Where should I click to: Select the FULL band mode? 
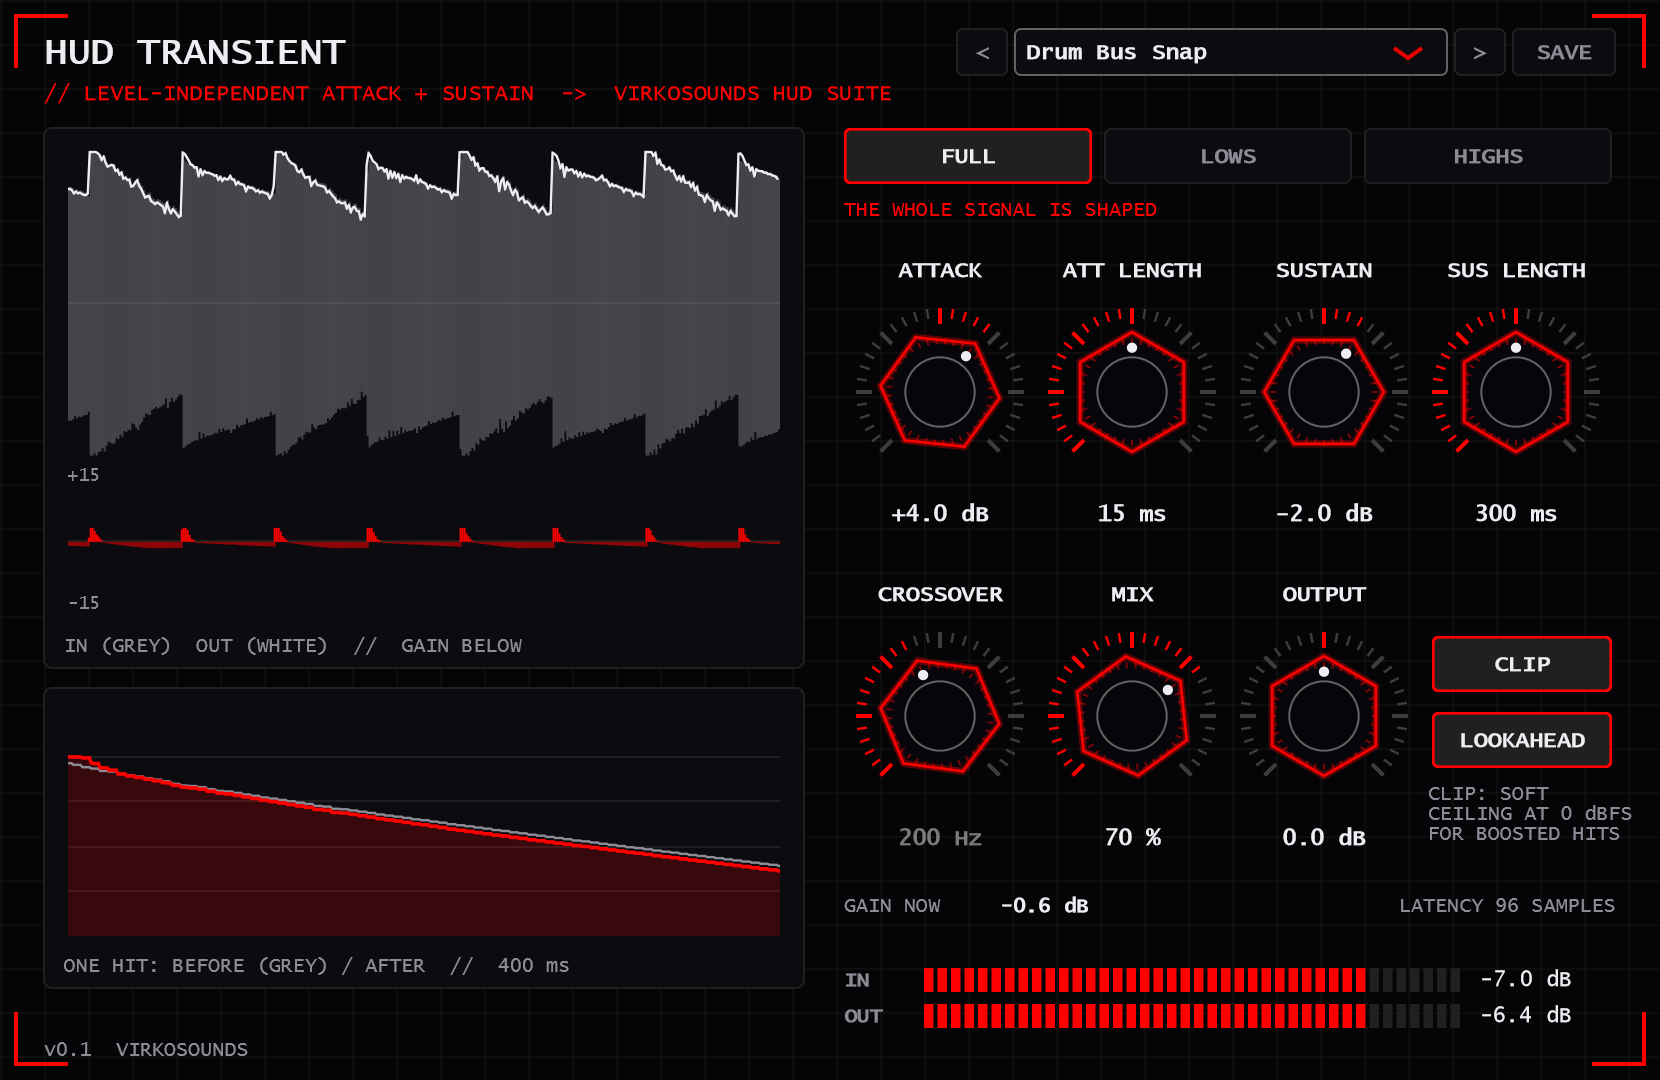point(967,156)
